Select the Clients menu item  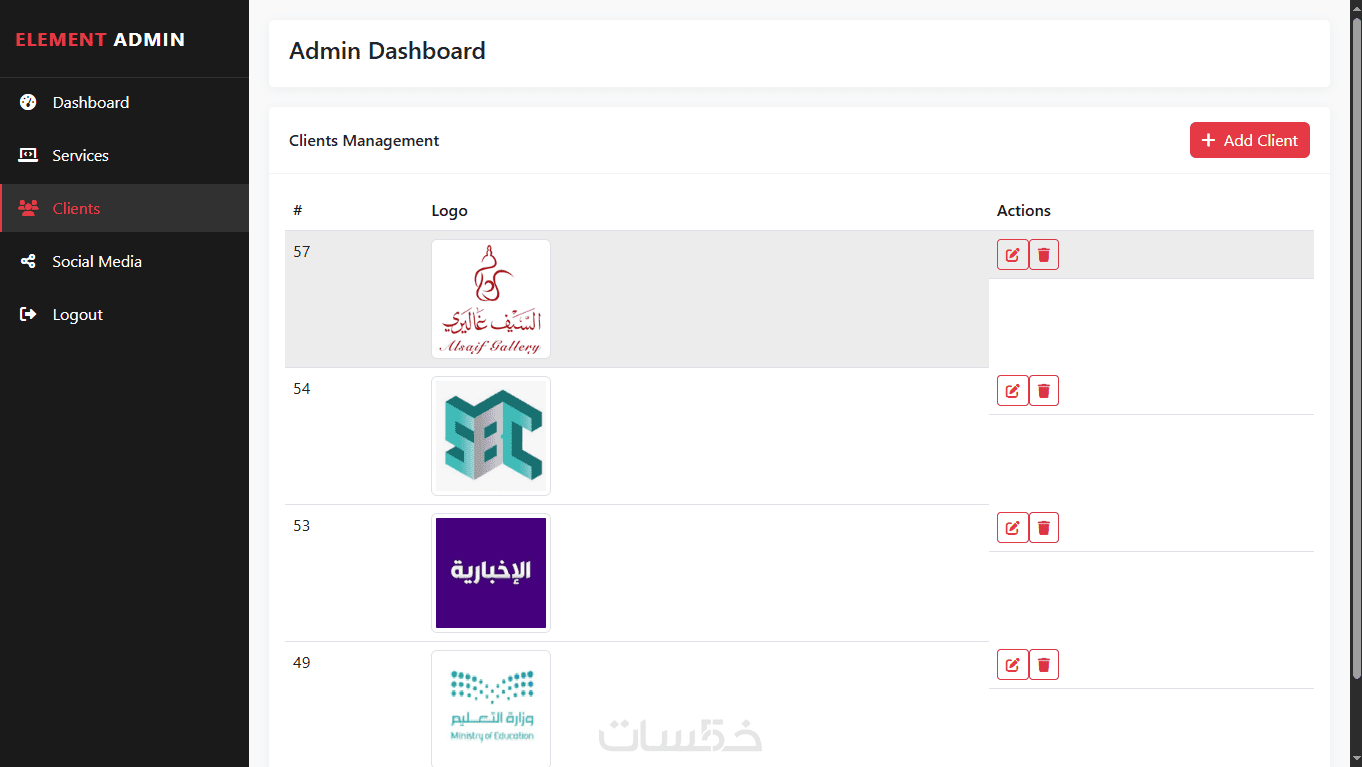tap(124, 208)
